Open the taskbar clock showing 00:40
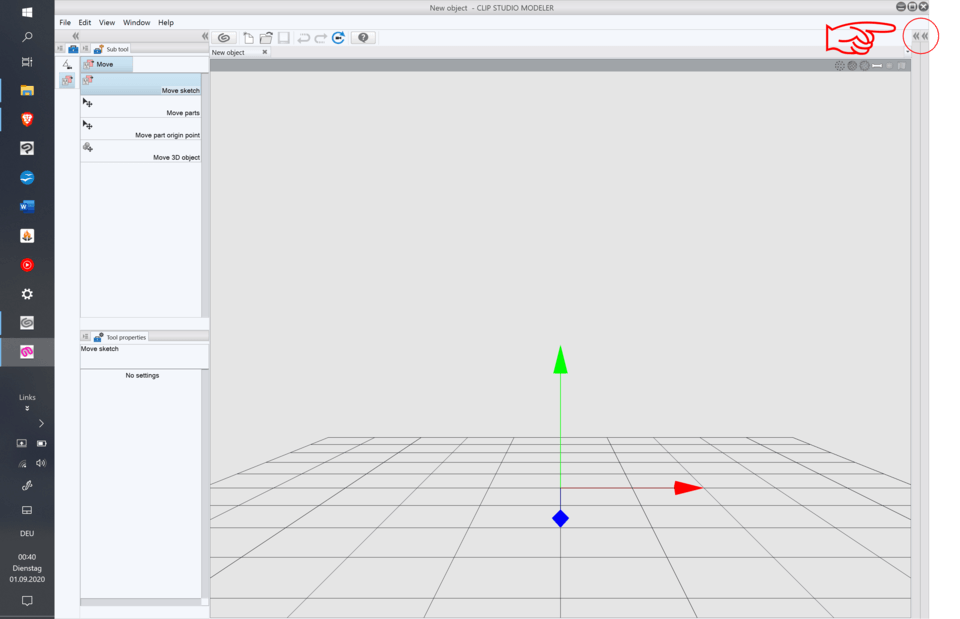The width and height of the screenshot is (960, 619). tap(27, 568)
